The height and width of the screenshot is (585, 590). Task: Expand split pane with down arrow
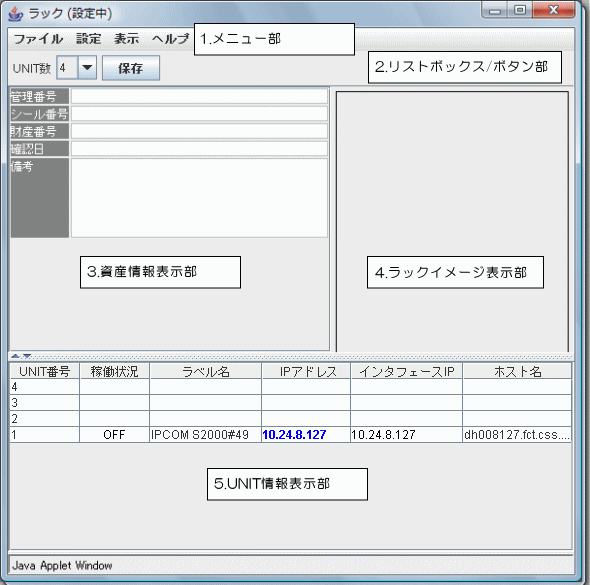27,356
